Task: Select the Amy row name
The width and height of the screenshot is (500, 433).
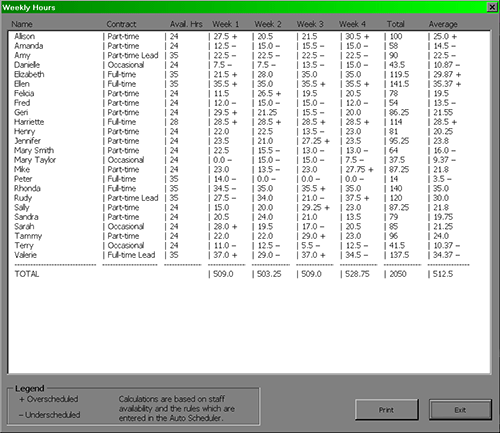Action: click(x=22, y=55)
